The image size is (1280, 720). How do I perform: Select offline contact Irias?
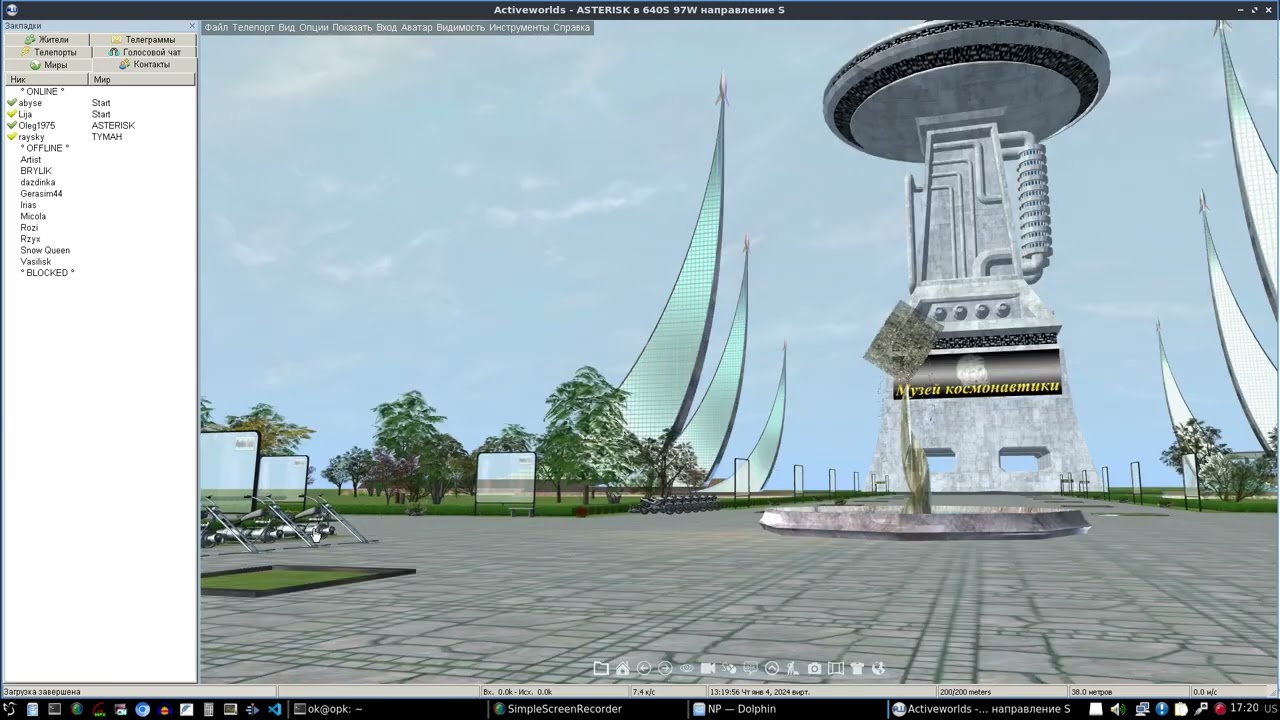[x=28, y=205]
